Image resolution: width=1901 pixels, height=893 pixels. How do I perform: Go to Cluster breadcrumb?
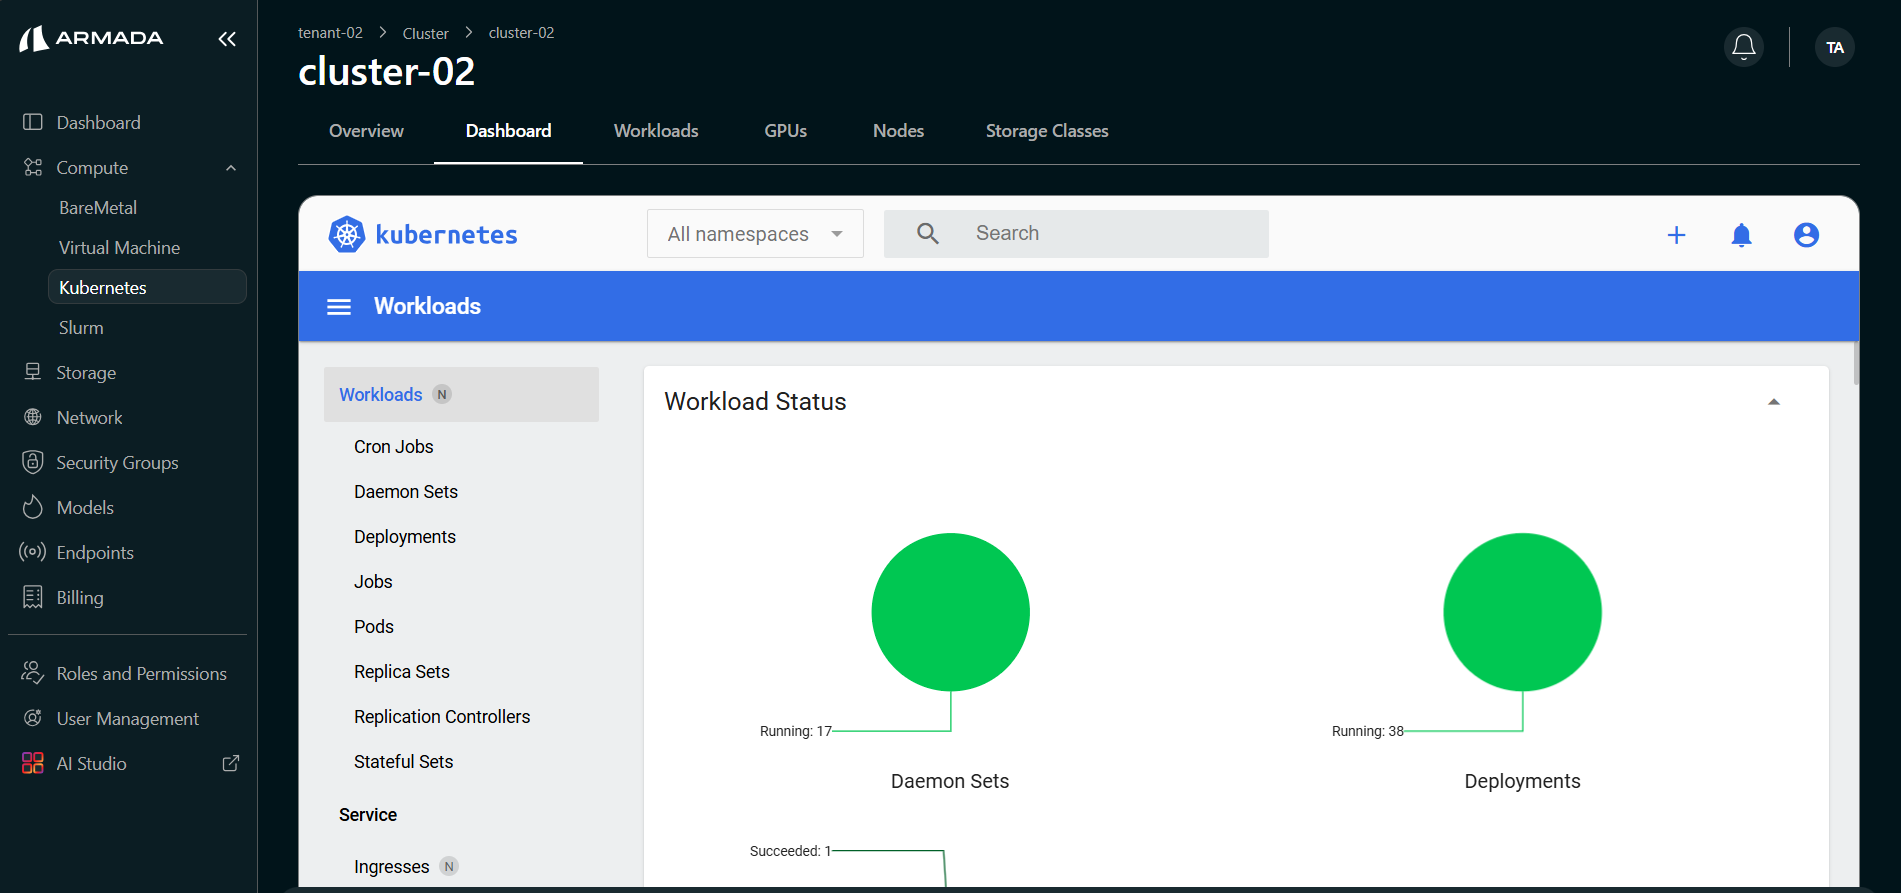coord(425,33)
